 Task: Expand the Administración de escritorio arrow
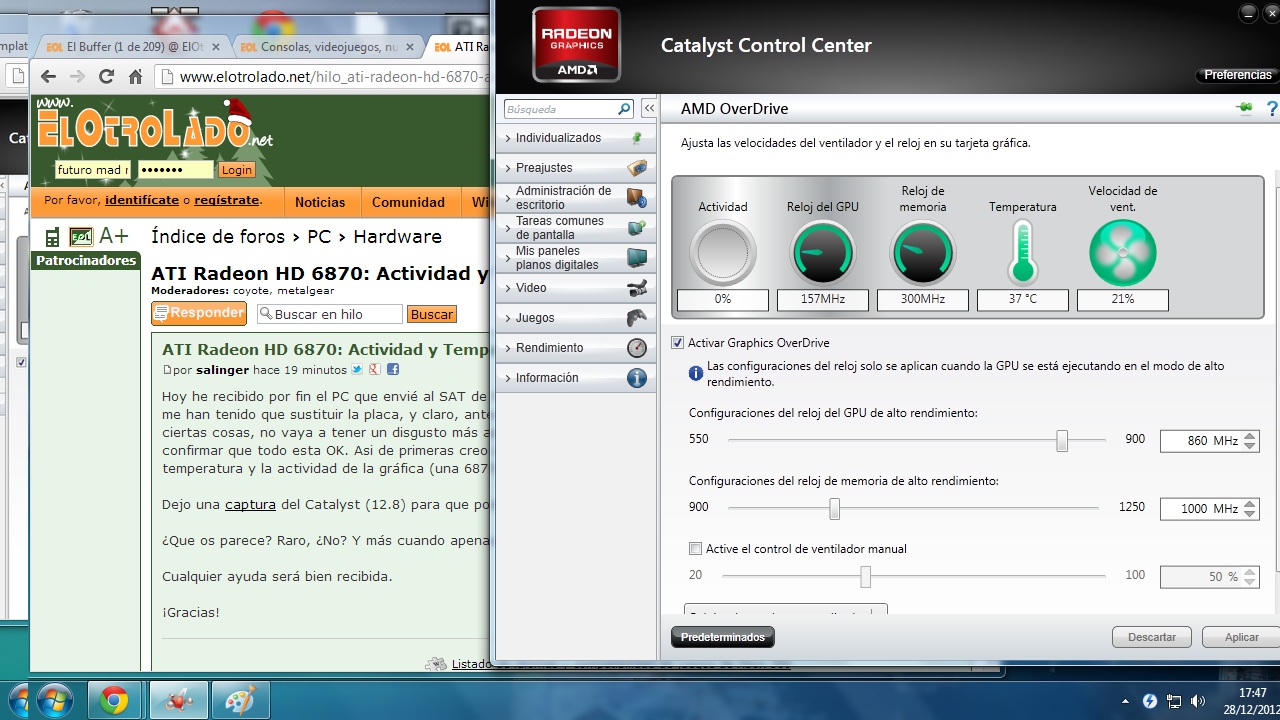tap(508, 198)
